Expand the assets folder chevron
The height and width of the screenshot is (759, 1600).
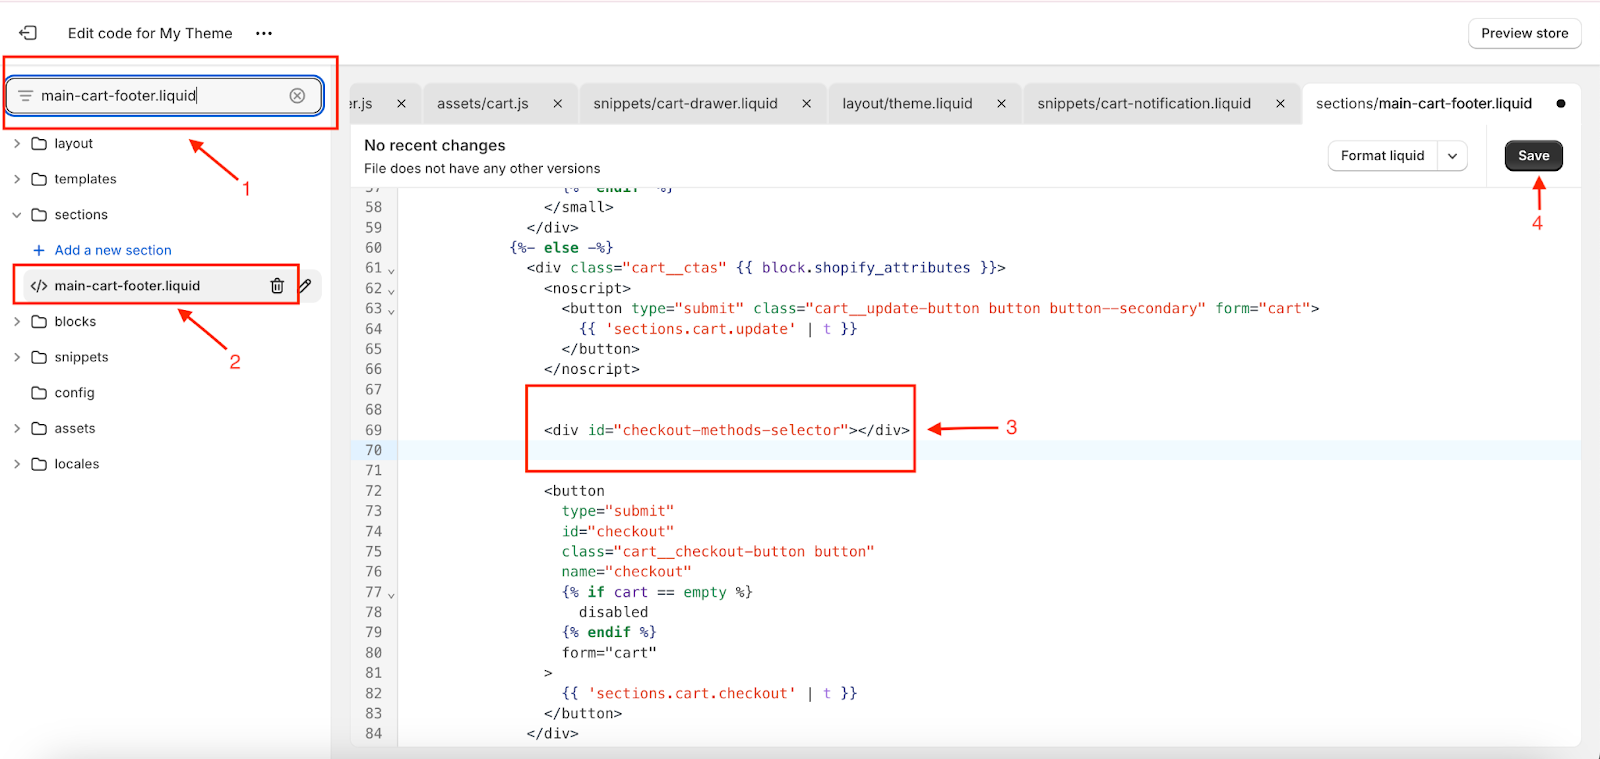click(x=17, y=428)
